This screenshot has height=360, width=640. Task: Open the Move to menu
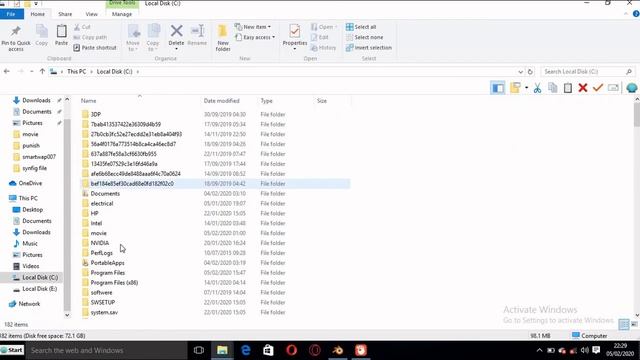133,38
